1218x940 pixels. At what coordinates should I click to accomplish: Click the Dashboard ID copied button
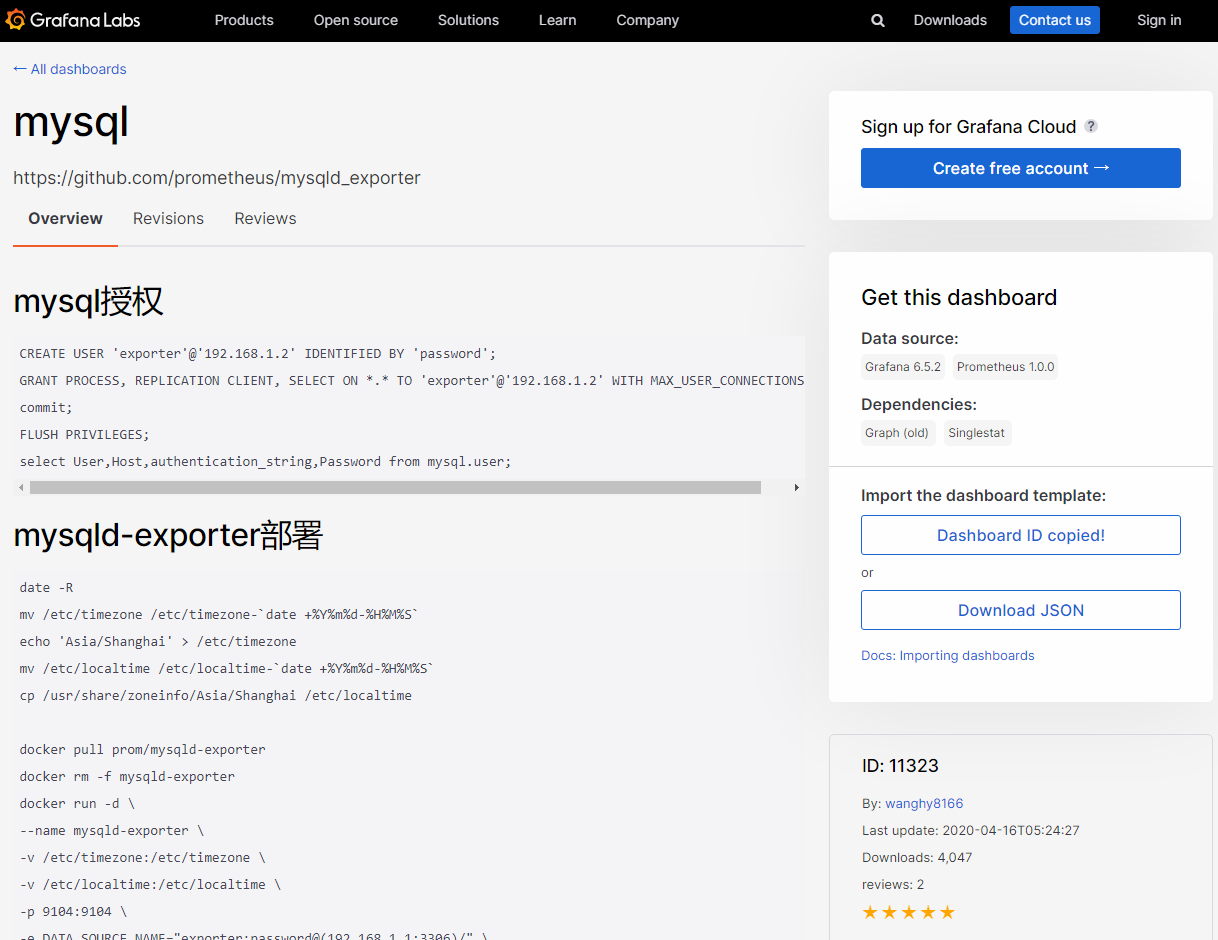click(1021, 535)
